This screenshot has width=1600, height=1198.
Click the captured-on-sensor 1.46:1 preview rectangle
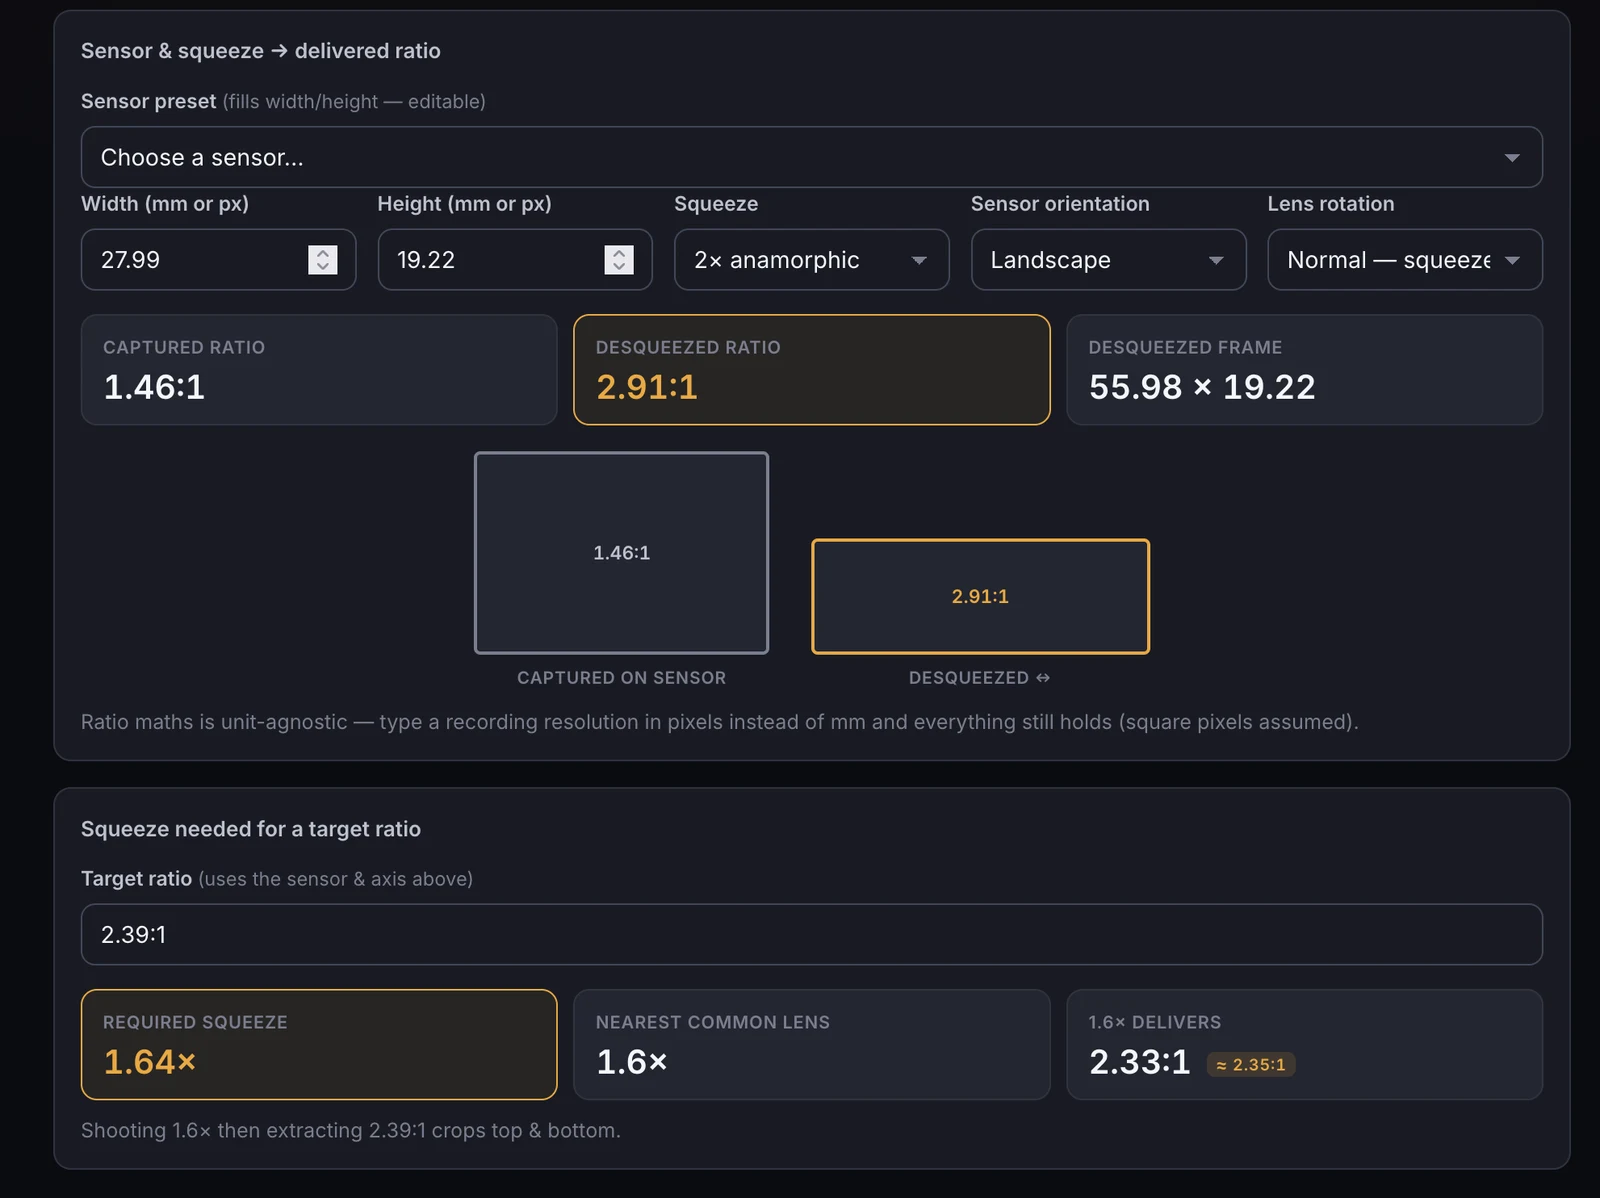(x=621, y=553)
